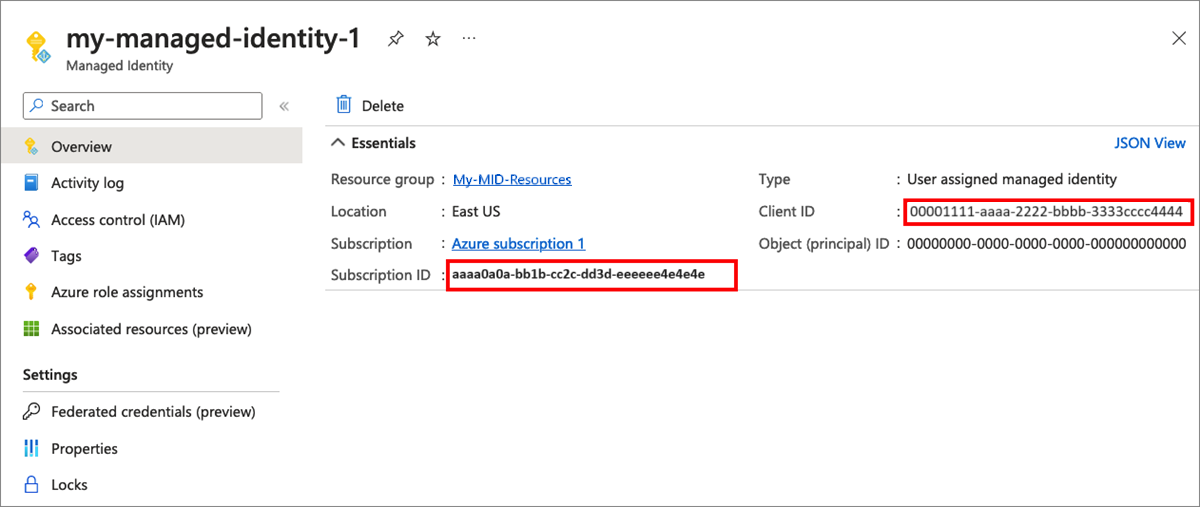Open the Properties page
1200x507 pixels.
click(84, 449)
